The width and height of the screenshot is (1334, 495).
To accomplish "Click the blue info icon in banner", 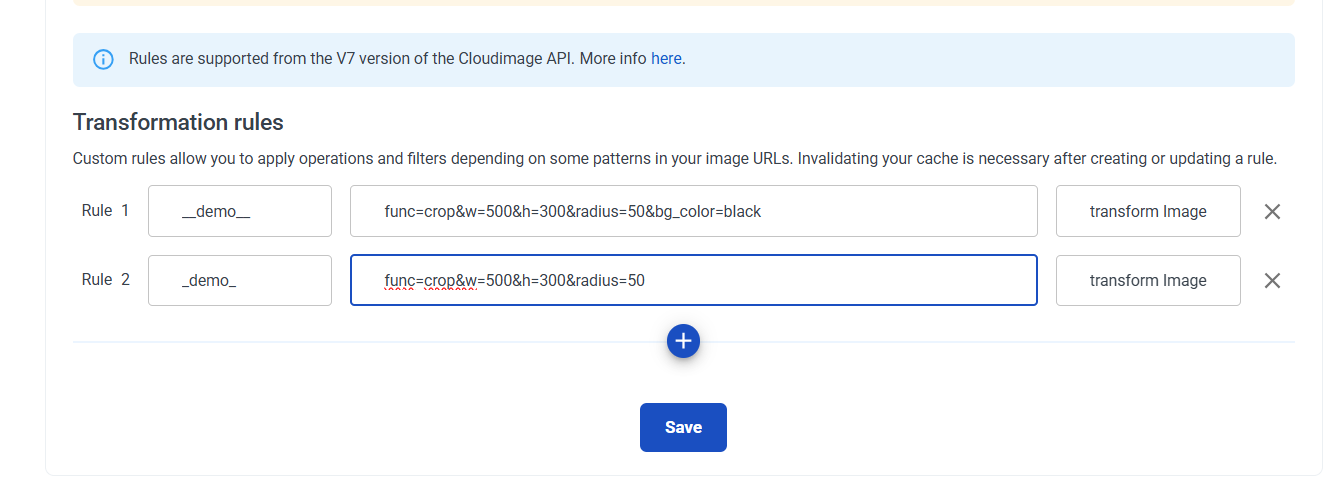I will click(x=103, y=59).
